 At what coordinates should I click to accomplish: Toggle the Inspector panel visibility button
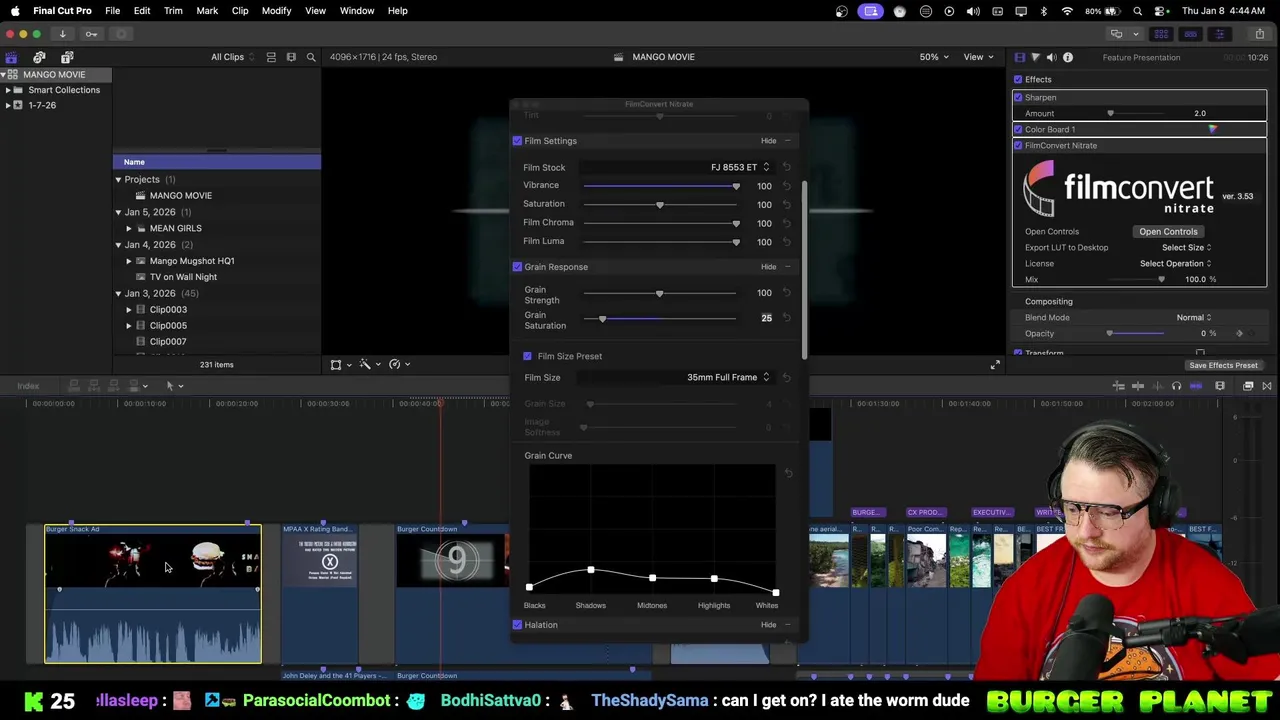point(1219,34)
